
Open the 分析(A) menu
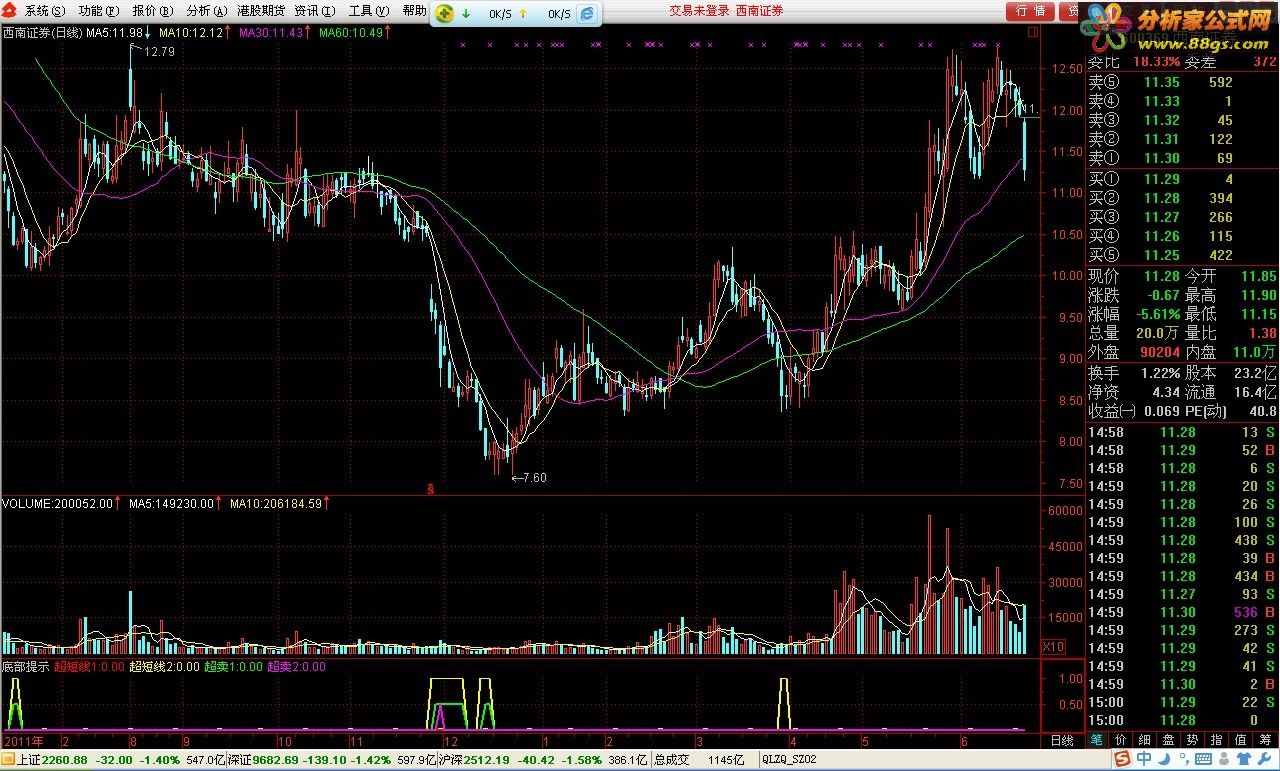tap(206, 11)
